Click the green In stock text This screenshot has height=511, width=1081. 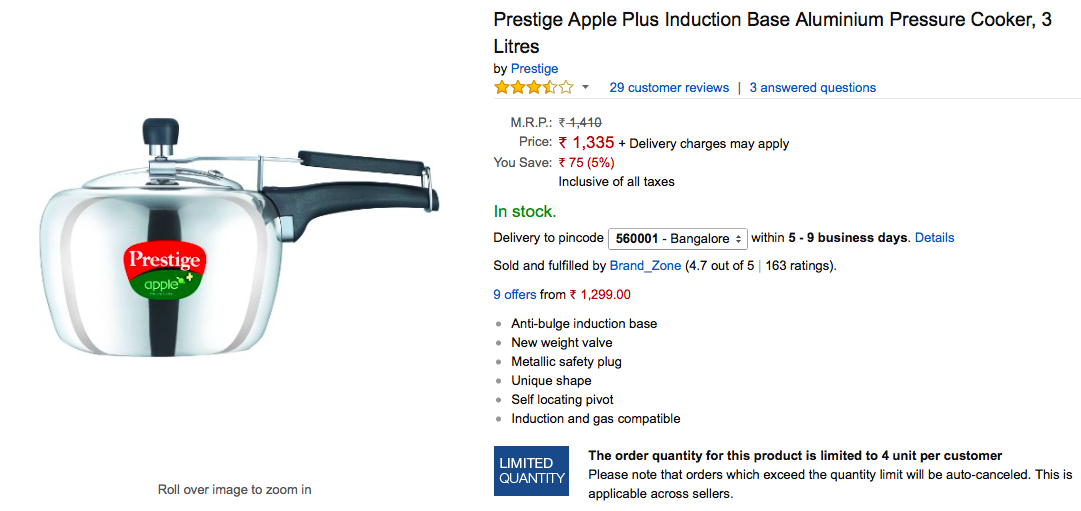[x=525, y=211]
